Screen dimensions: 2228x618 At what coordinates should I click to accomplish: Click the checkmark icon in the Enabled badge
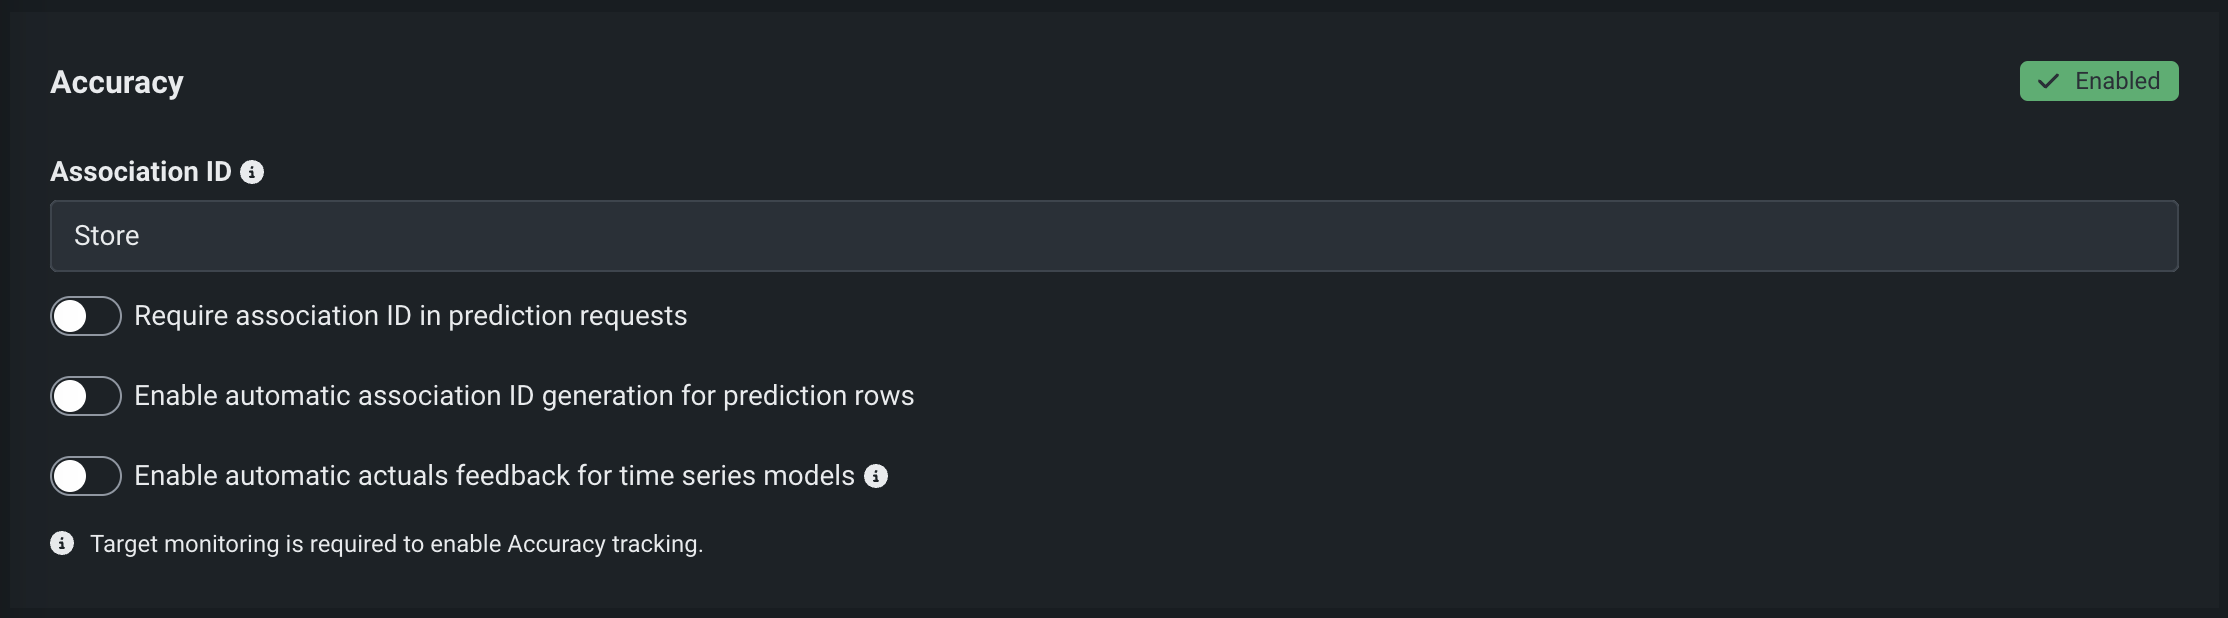coord(2048,81)
